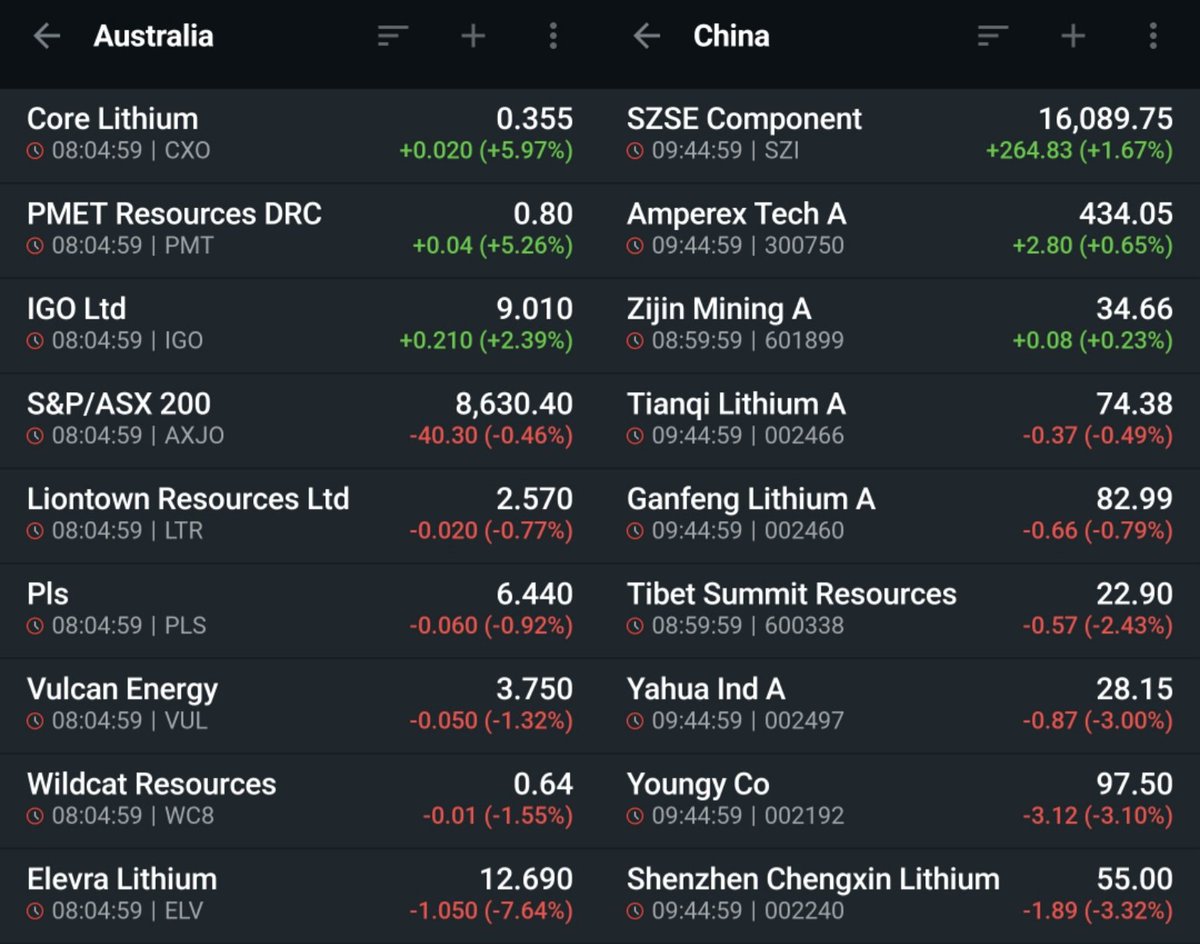The image size is (1200, 944).
Task: Open Liontown Resources Ltd quote
Action: 300,515
